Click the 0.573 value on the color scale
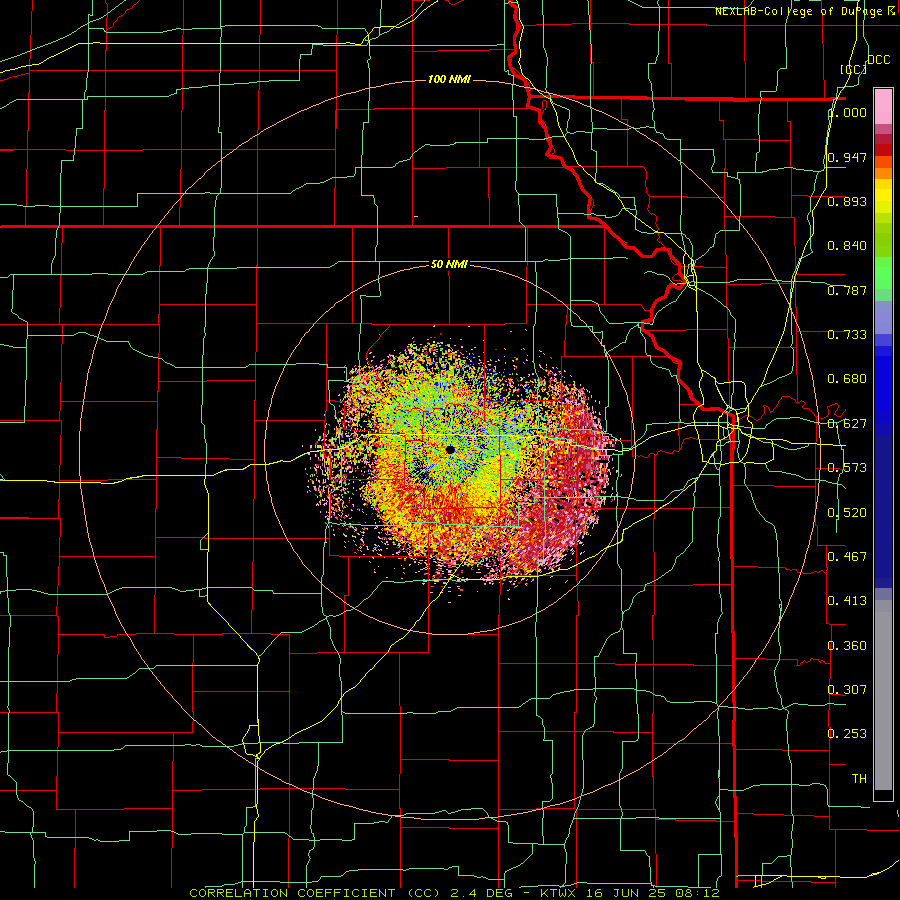 [847, 468]
